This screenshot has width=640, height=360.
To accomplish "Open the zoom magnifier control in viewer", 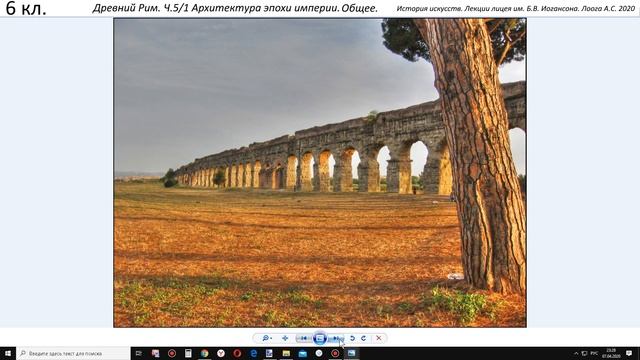I will (x=267, y=338).
